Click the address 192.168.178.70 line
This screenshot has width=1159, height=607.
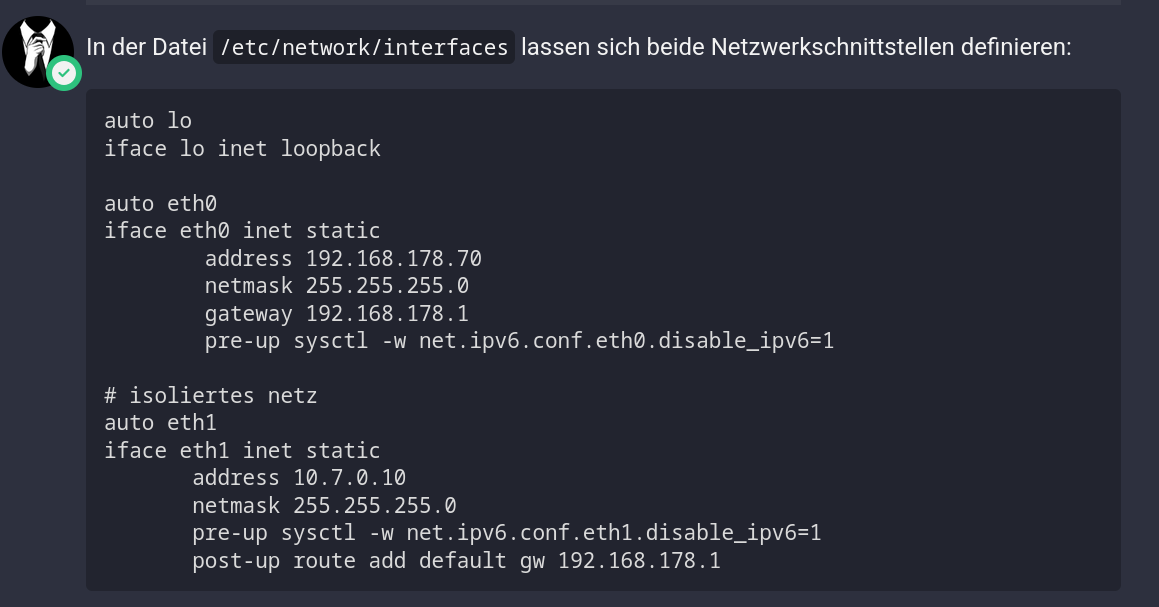coord(343,258)
